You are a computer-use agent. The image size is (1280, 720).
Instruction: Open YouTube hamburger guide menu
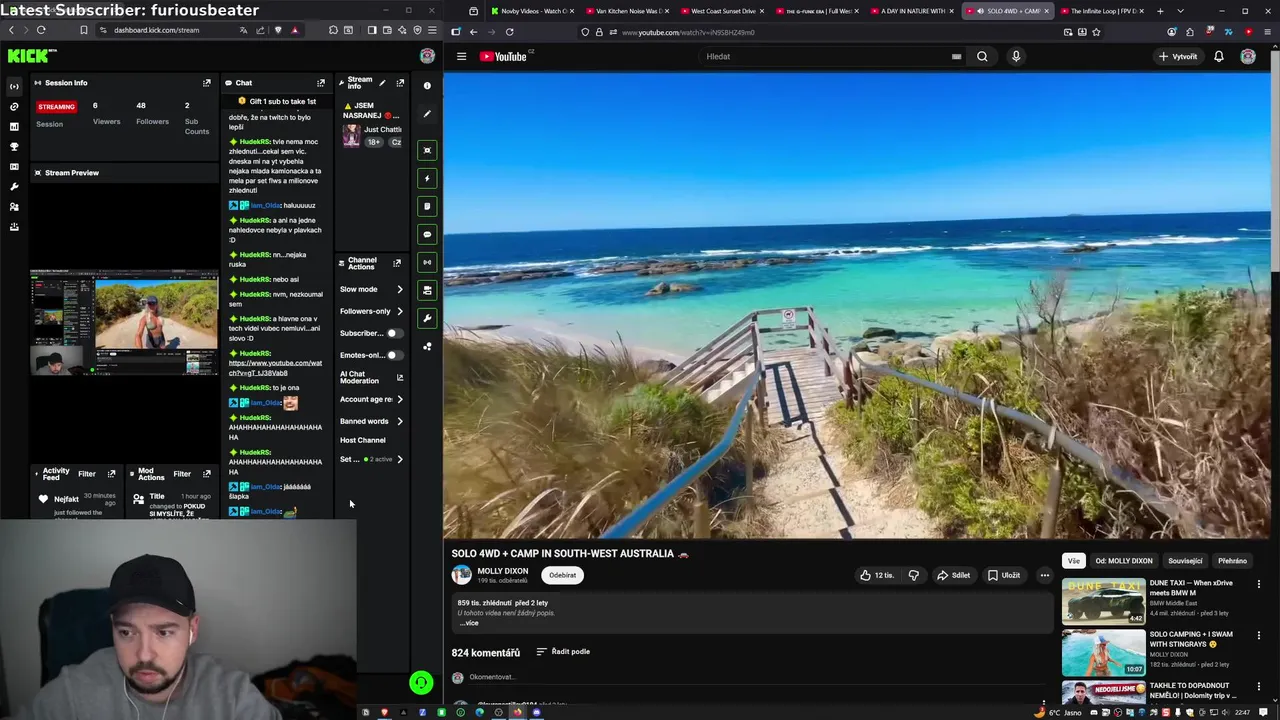click(461, 57)
